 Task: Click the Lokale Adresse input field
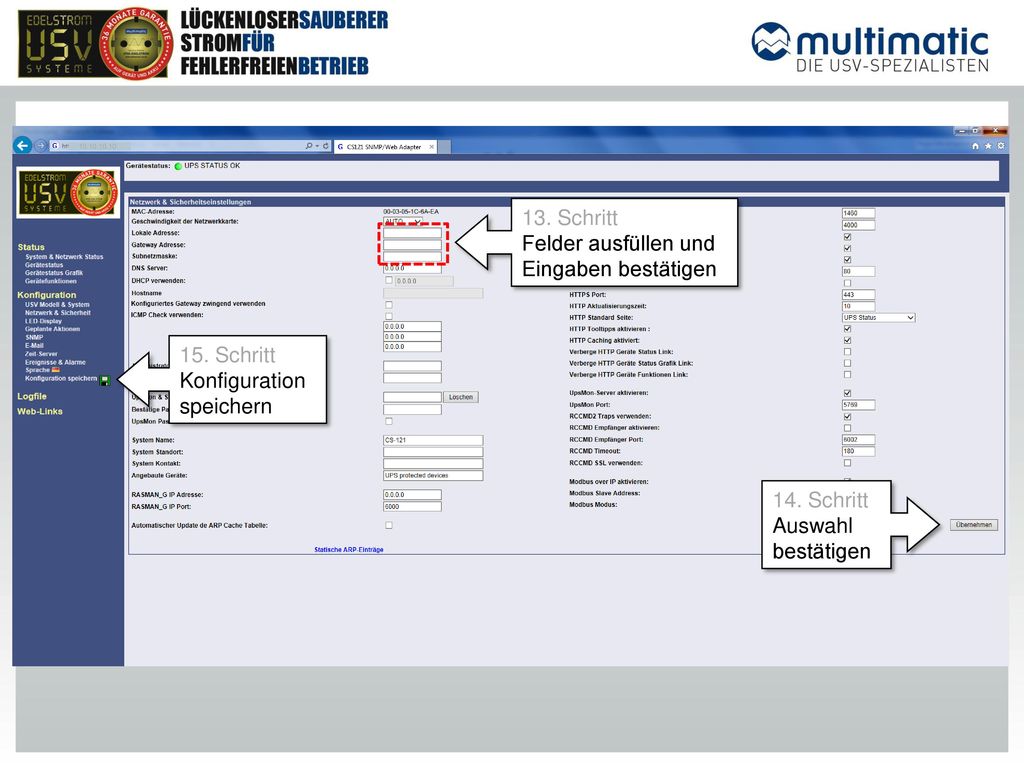point(412,233)
